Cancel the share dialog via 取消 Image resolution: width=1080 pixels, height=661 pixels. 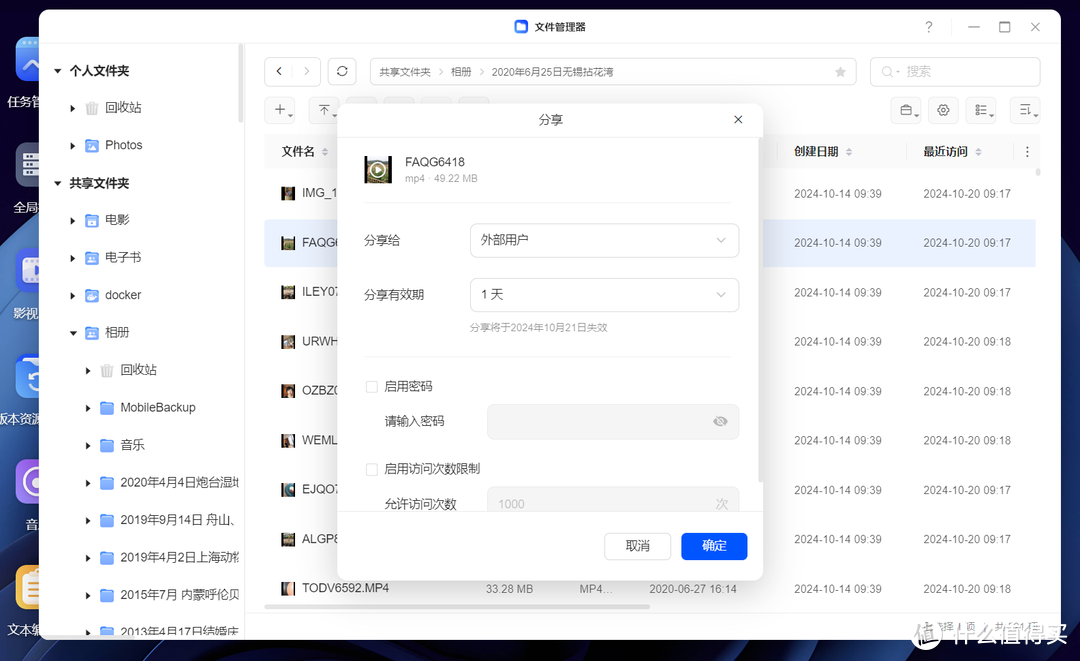tap(637, 546)
